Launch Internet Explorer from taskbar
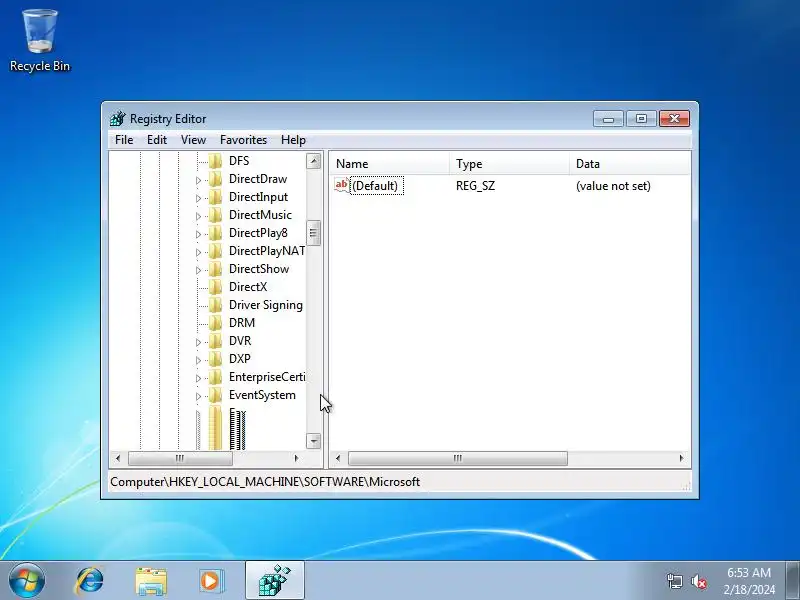Viewport: 800px width, 600px height. 89,581
